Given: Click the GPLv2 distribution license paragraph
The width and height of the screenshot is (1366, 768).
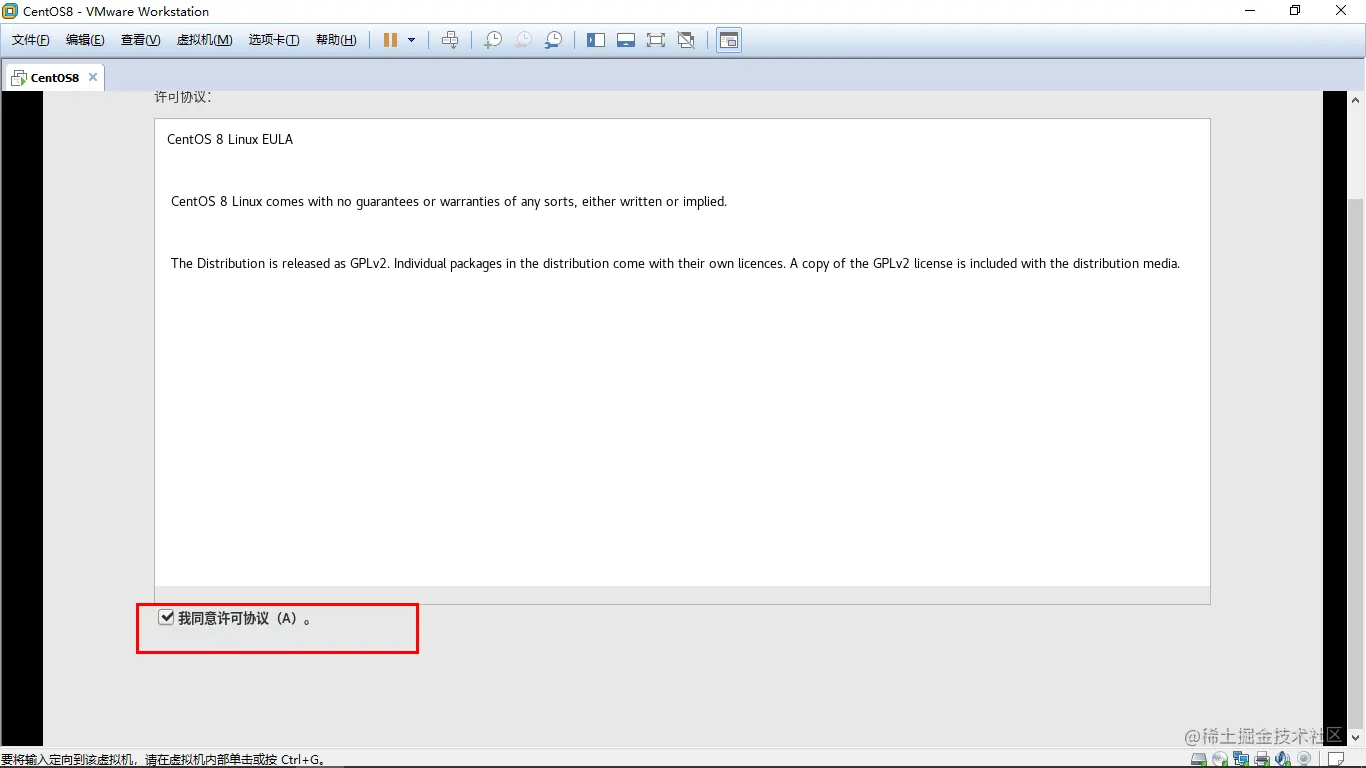Looking at the screenshot, I should click(x=675, y=263).
